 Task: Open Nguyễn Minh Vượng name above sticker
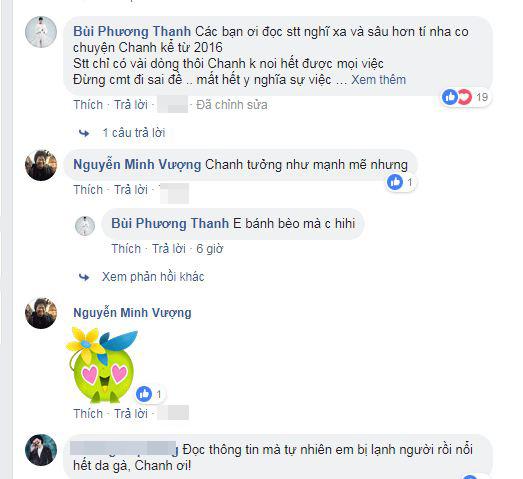tap(132, 313)
